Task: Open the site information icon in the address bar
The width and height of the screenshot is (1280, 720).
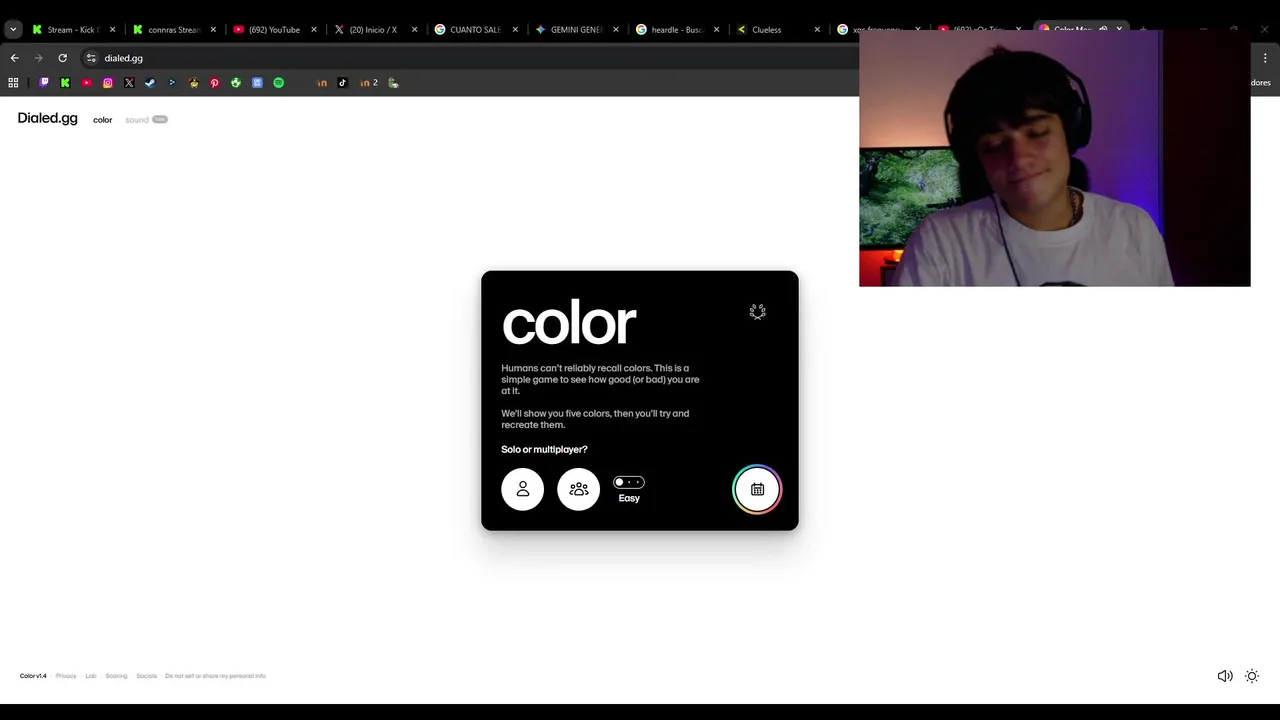Action: point(91,58)
